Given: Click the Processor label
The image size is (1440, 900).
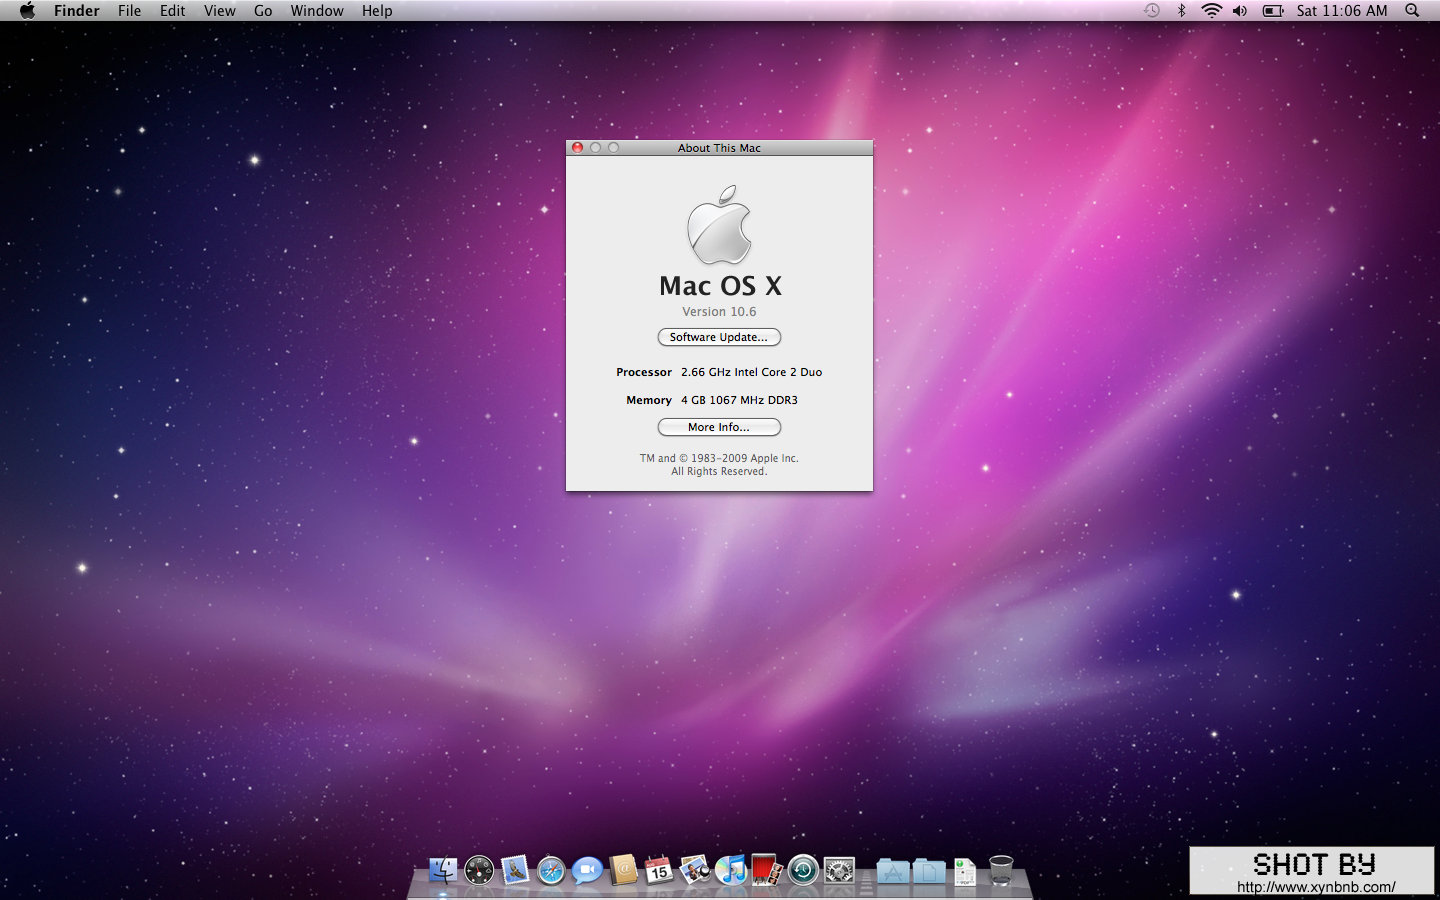Looking at the screenshot, I should coord(644,372).
